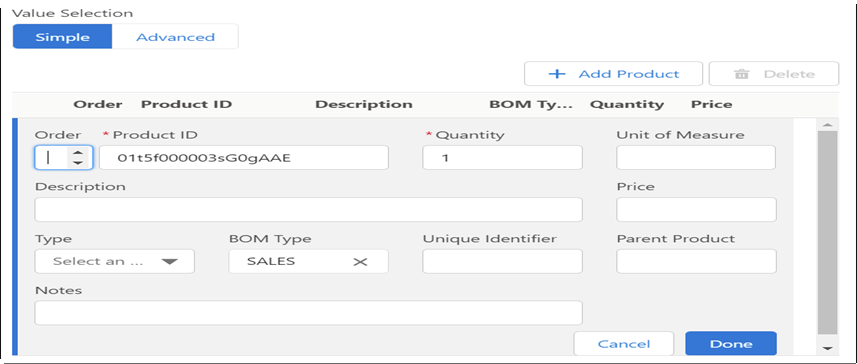Image resolution: width=857 pixels, height=364 pixels.
Task: Click the Unit of Measure field
Action: click(696, 157)
